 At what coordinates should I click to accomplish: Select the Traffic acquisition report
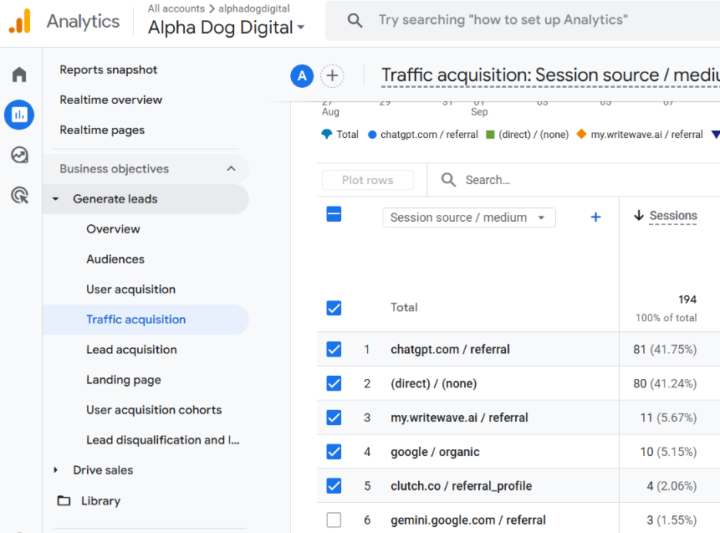pos(136,320)
